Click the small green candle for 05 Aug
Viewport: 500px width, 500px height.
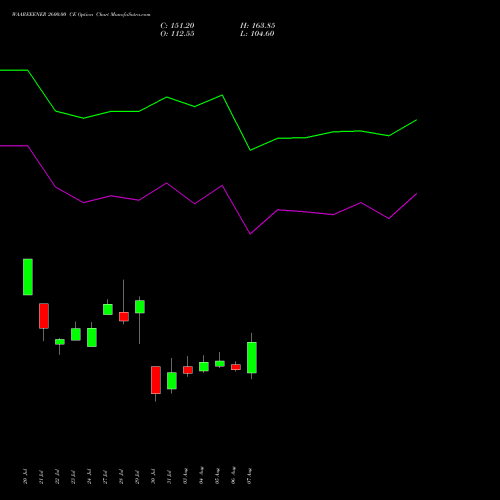[x=220, y=364]
